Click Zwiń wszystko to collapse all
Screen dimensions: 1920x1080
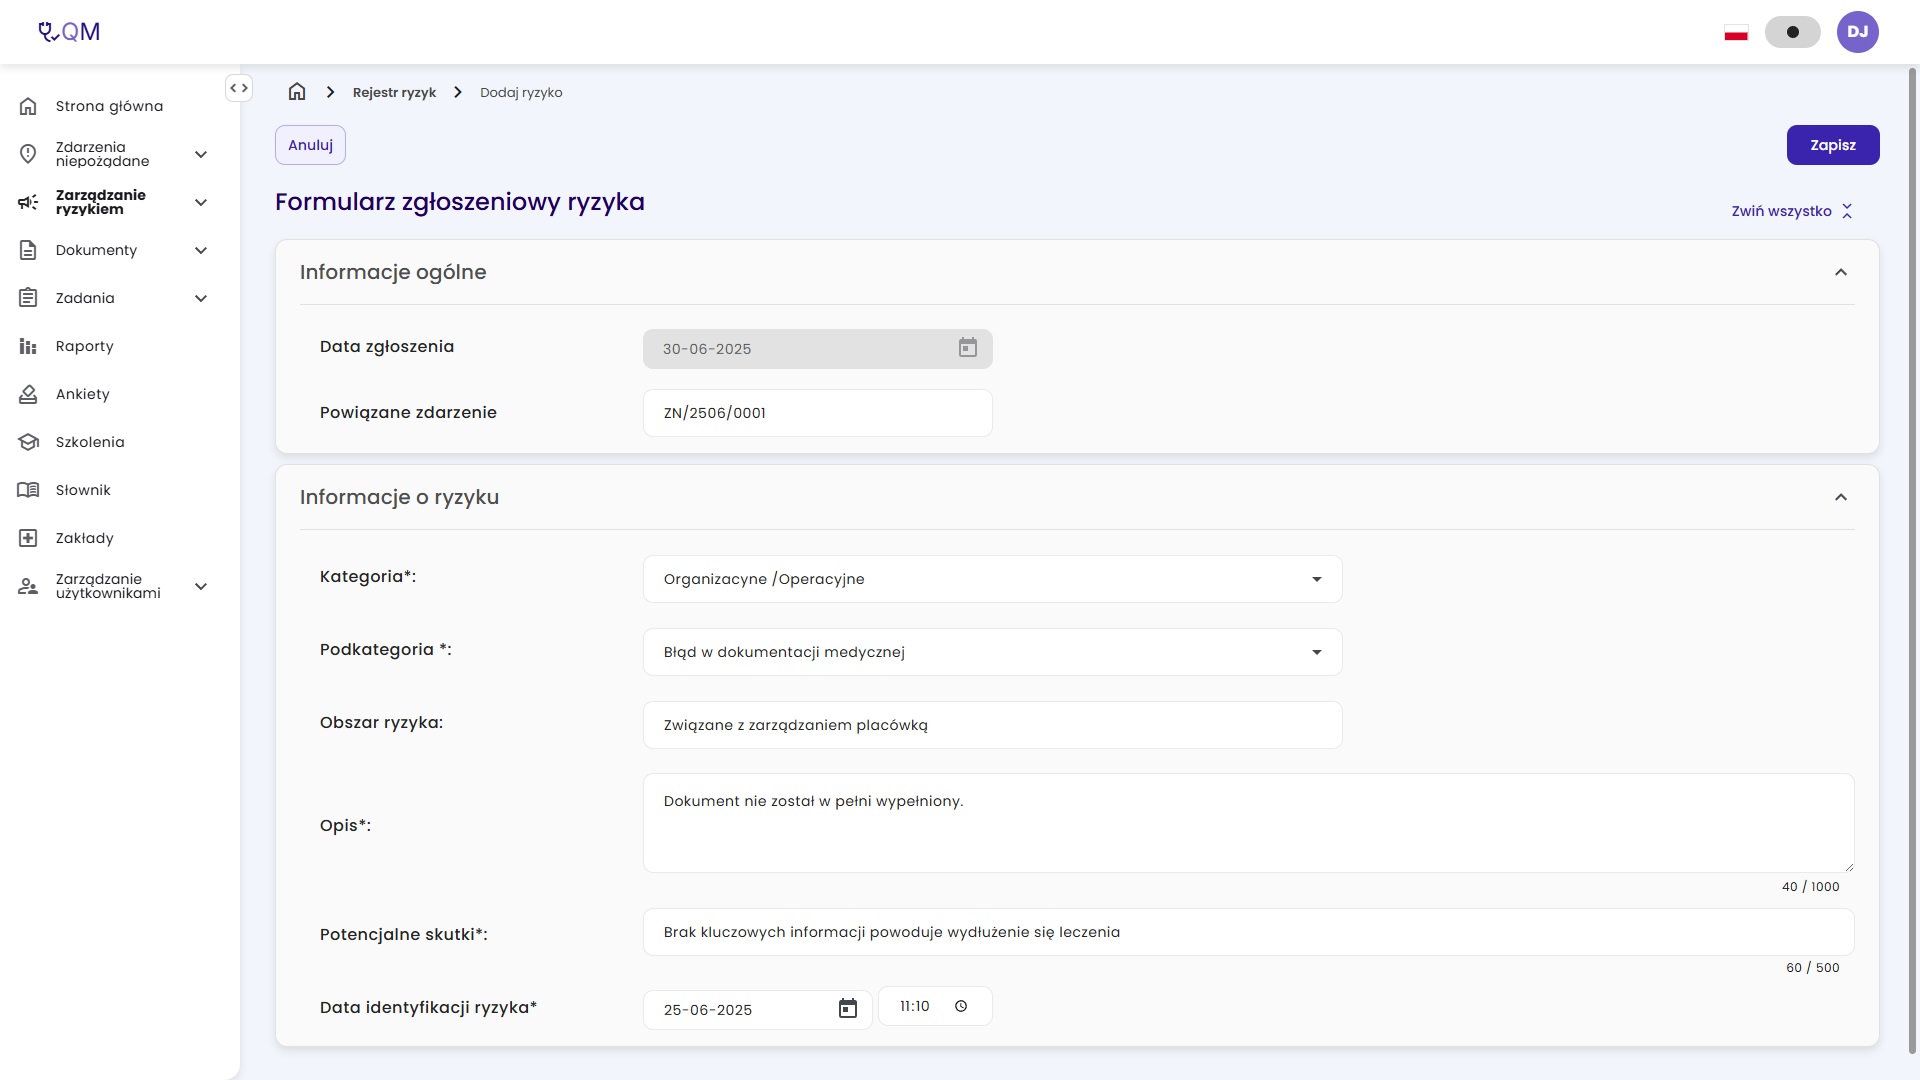point(1792,211)
